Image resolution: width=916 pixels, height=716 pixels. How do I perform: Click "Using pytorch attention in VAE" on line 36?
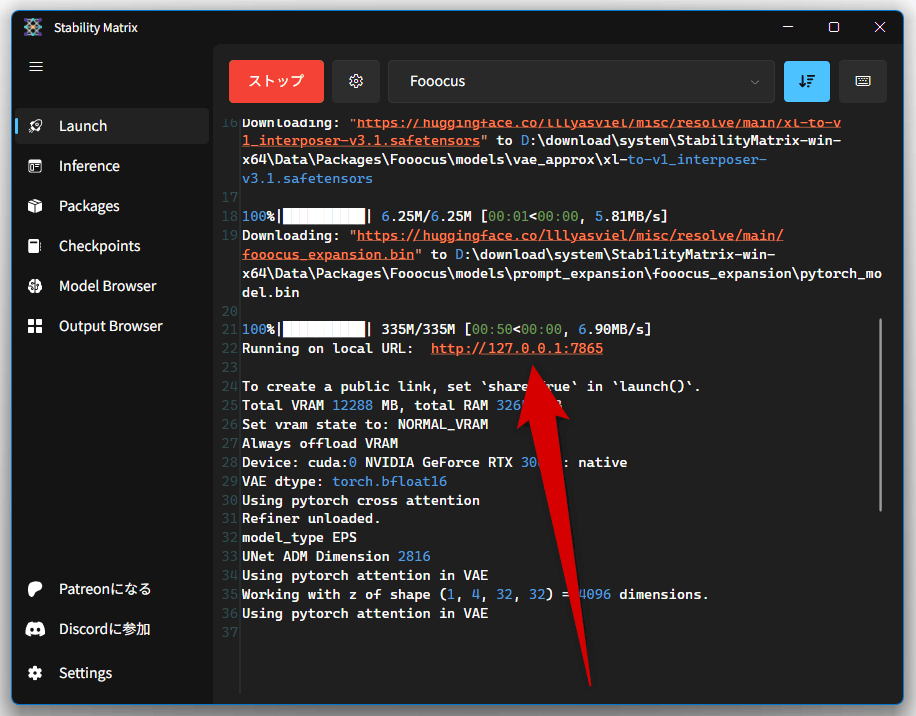(x=365, y=614)
